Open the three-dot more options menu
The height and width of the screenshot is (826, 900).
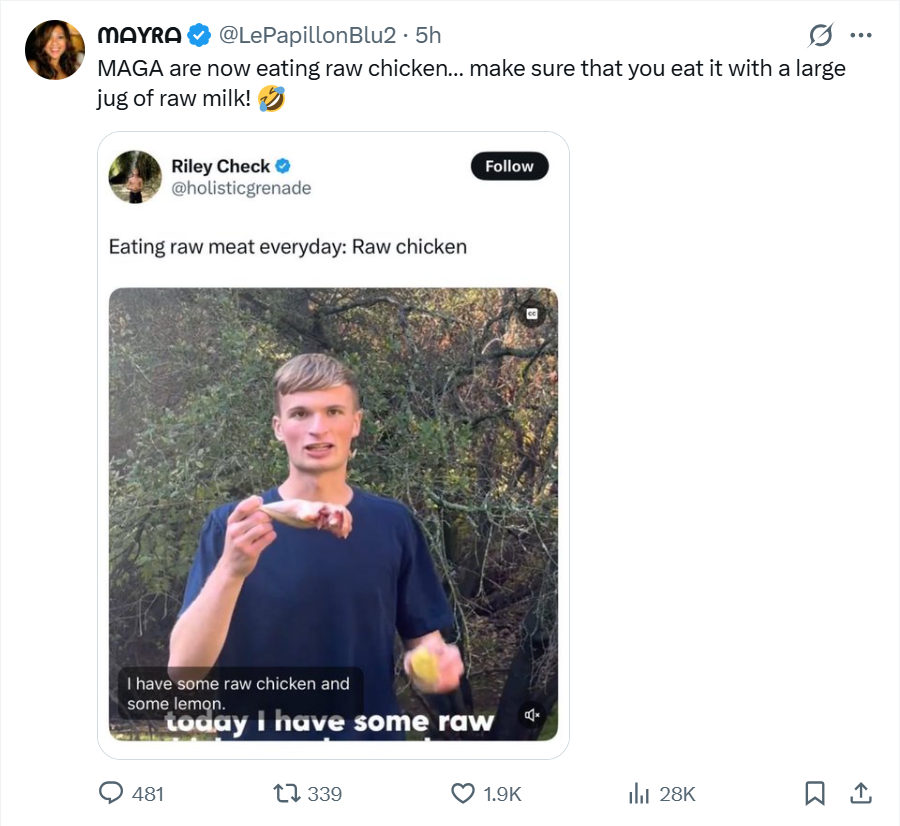point(860,36)
